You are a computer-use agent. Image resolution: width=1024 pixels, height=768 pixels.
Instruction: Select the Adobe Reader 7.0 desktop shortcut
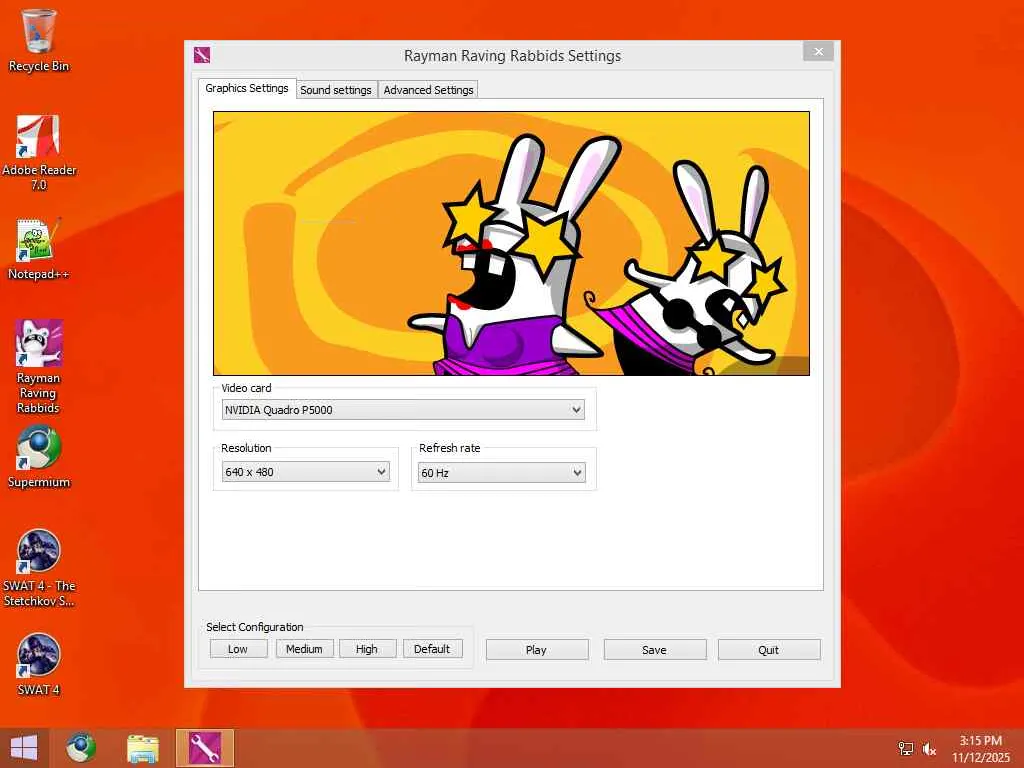click(x=39, y=152)
